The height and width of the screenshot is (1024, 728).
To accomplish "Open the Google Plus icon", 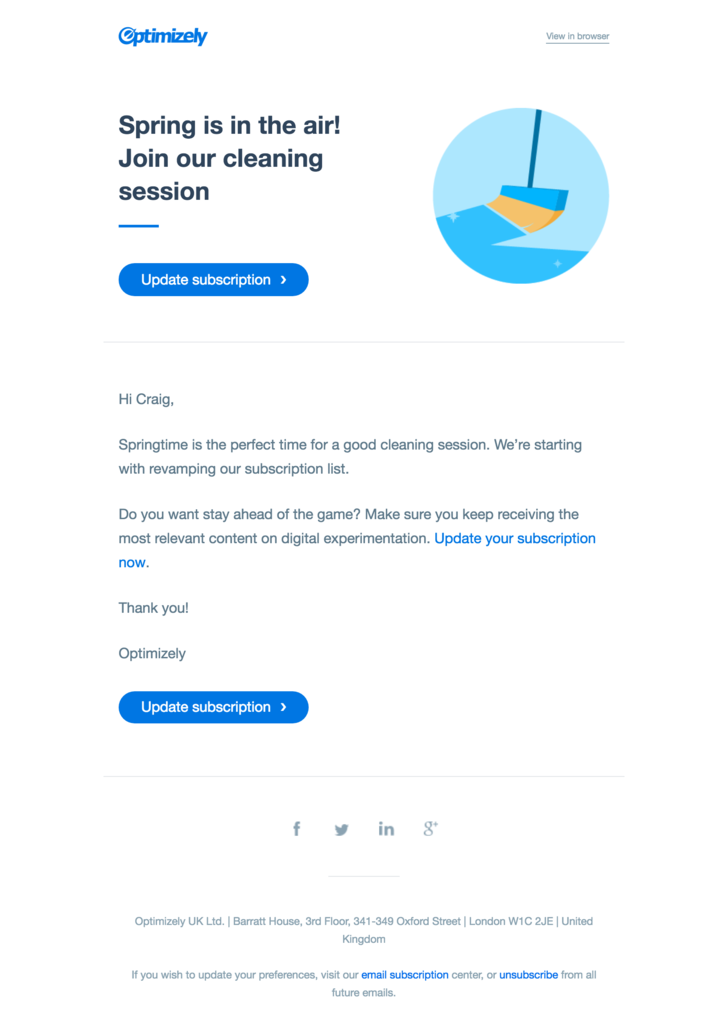I will point(430,828).
